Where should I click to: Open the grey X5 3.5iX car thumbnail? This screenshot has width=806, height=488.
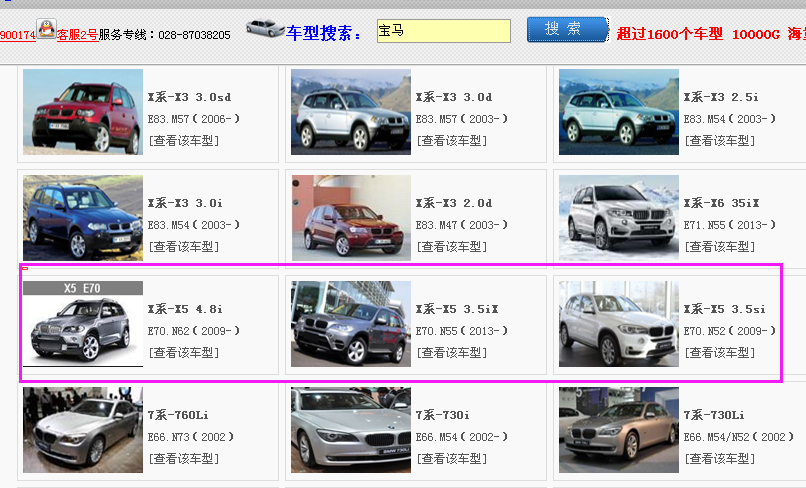click(351, 324)
